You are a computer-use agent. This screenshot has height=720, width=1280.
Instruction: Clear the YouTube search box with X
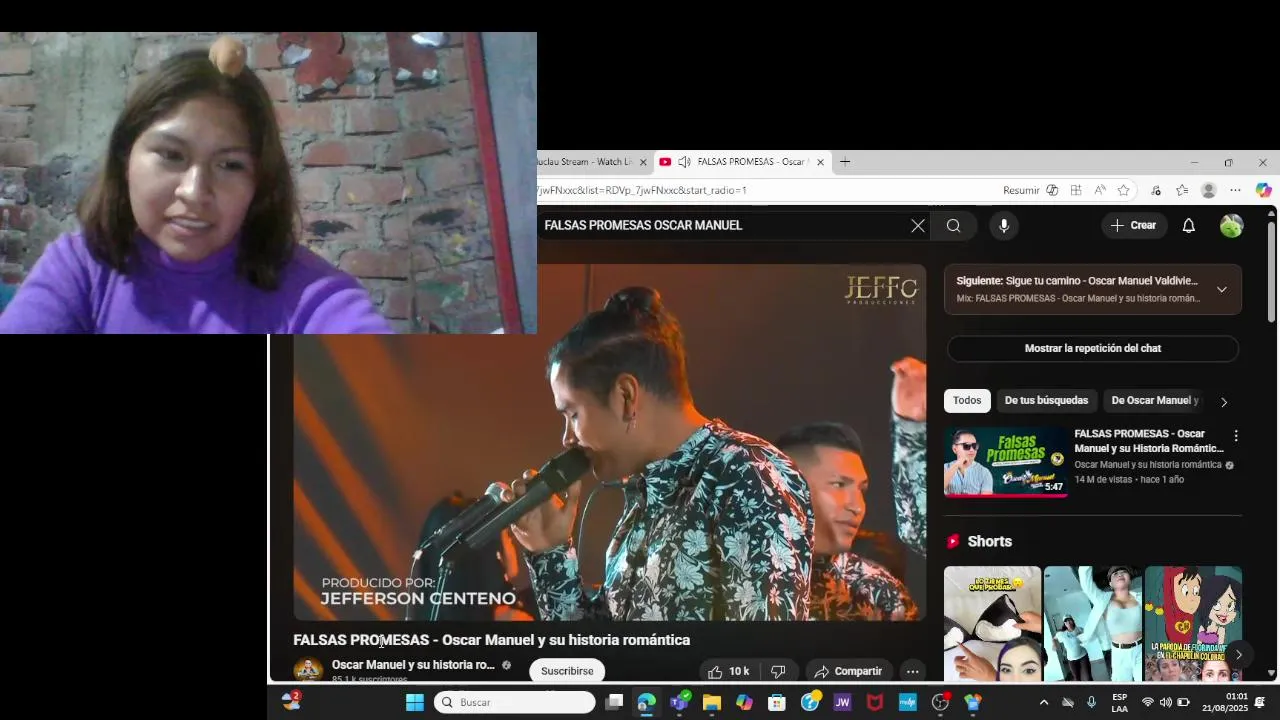point(917,226)
